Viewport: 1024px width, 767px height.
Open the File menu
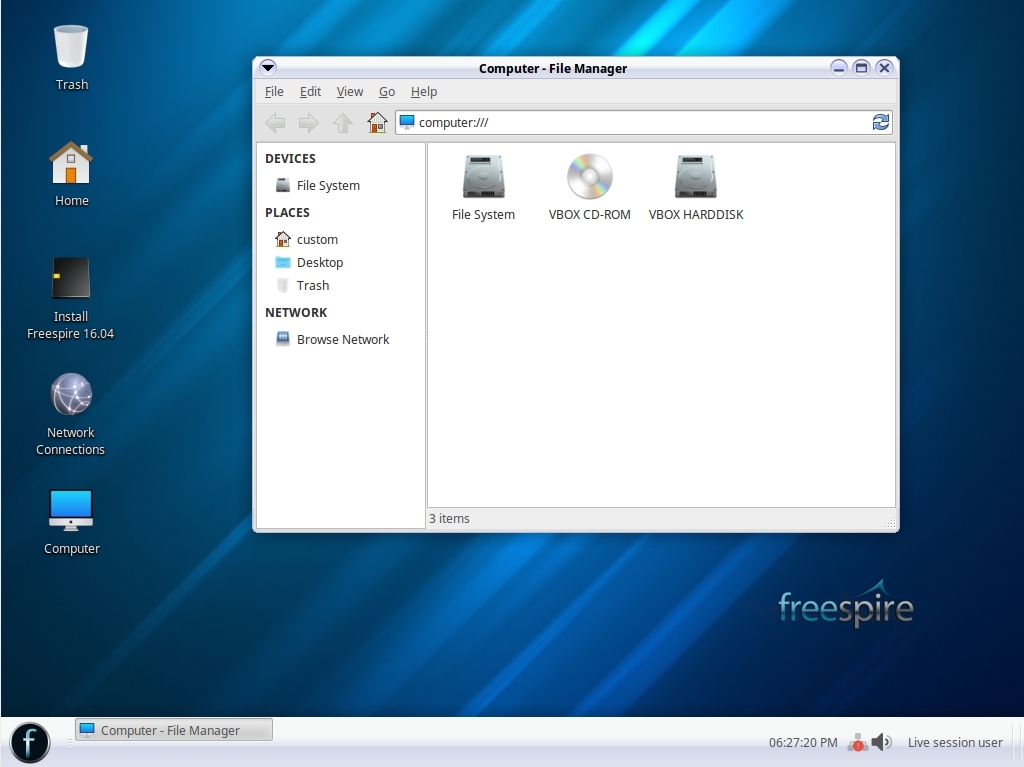click(274, 91)
